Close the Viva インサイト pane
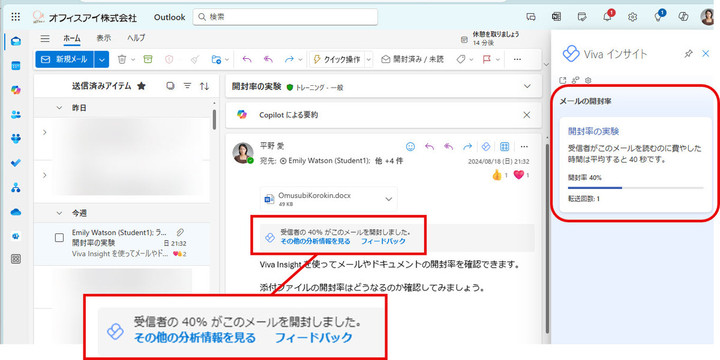This screenshot has width=720, height=360. (x=706, y=54)
